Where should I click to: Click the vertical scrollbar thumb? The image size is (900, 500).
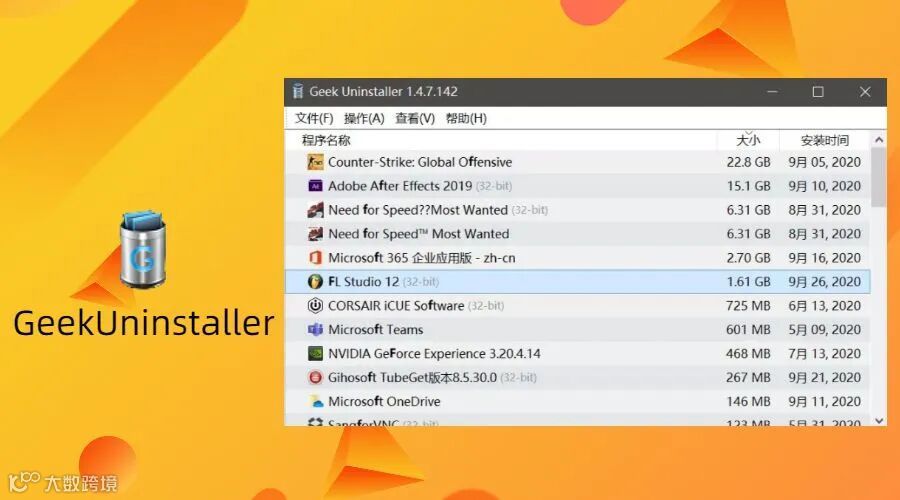[879, 177]
